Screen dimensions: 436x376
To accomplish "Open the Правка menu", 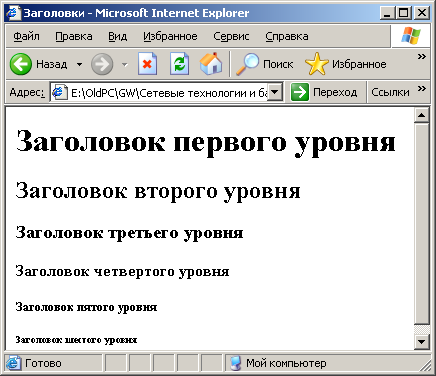I will [74, 36].
